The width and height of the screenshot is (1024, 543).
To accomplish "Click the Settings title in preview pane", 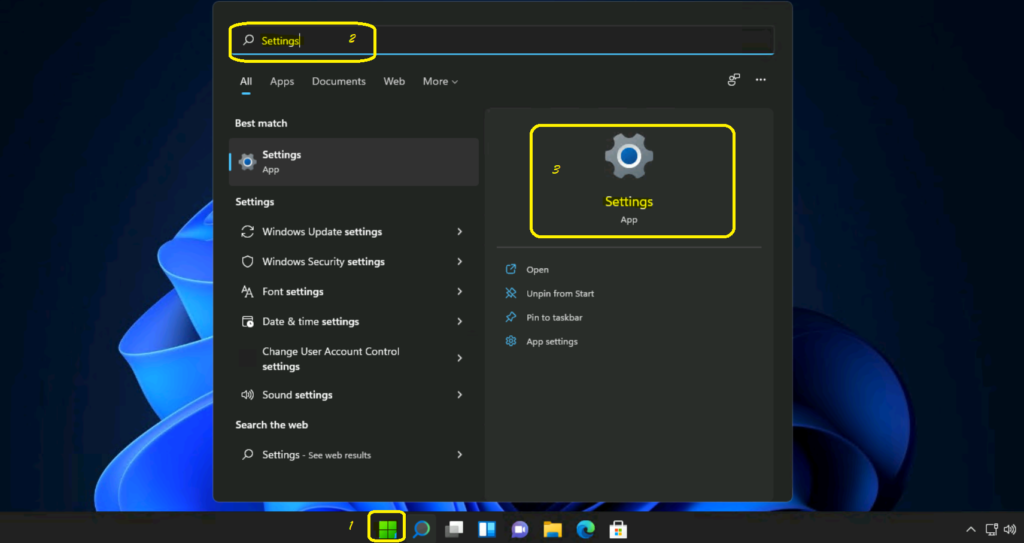I will (x=629, y=202).
